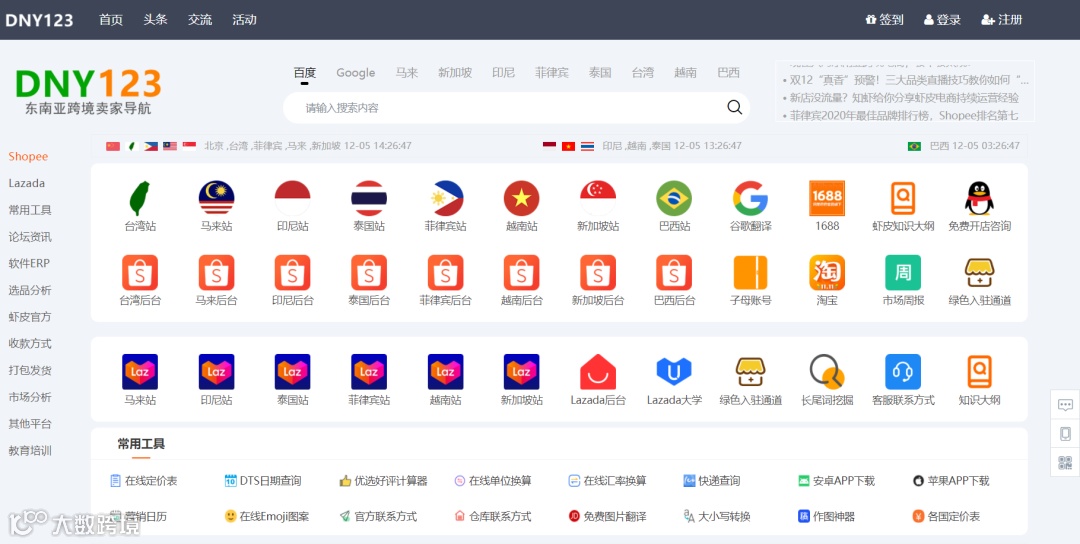Open 虾皮知识大纲 icon

903,198
